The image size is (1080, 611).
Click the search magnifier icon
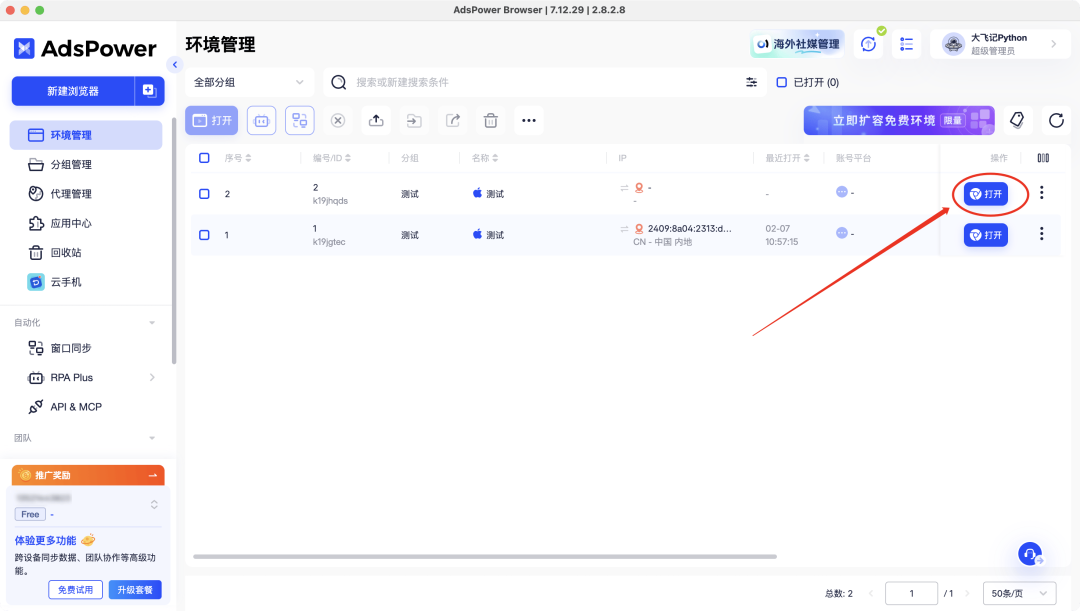338,83
